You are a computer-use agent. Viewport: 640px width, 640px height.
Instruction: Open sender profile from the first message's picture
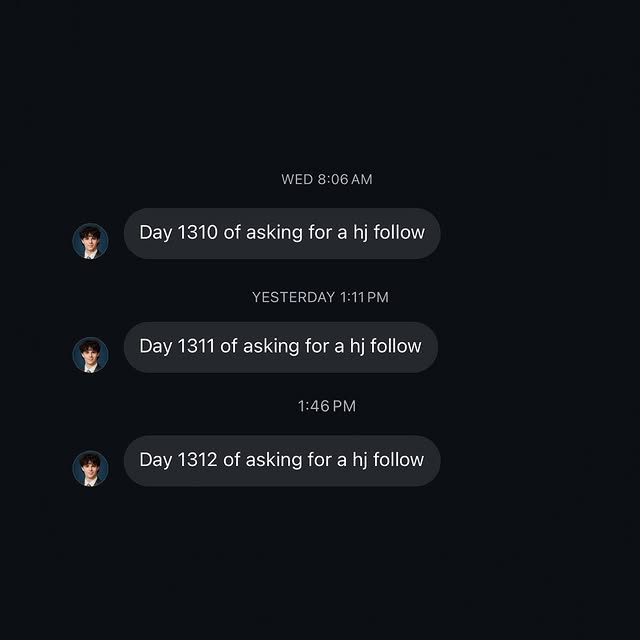click(90, 241)
